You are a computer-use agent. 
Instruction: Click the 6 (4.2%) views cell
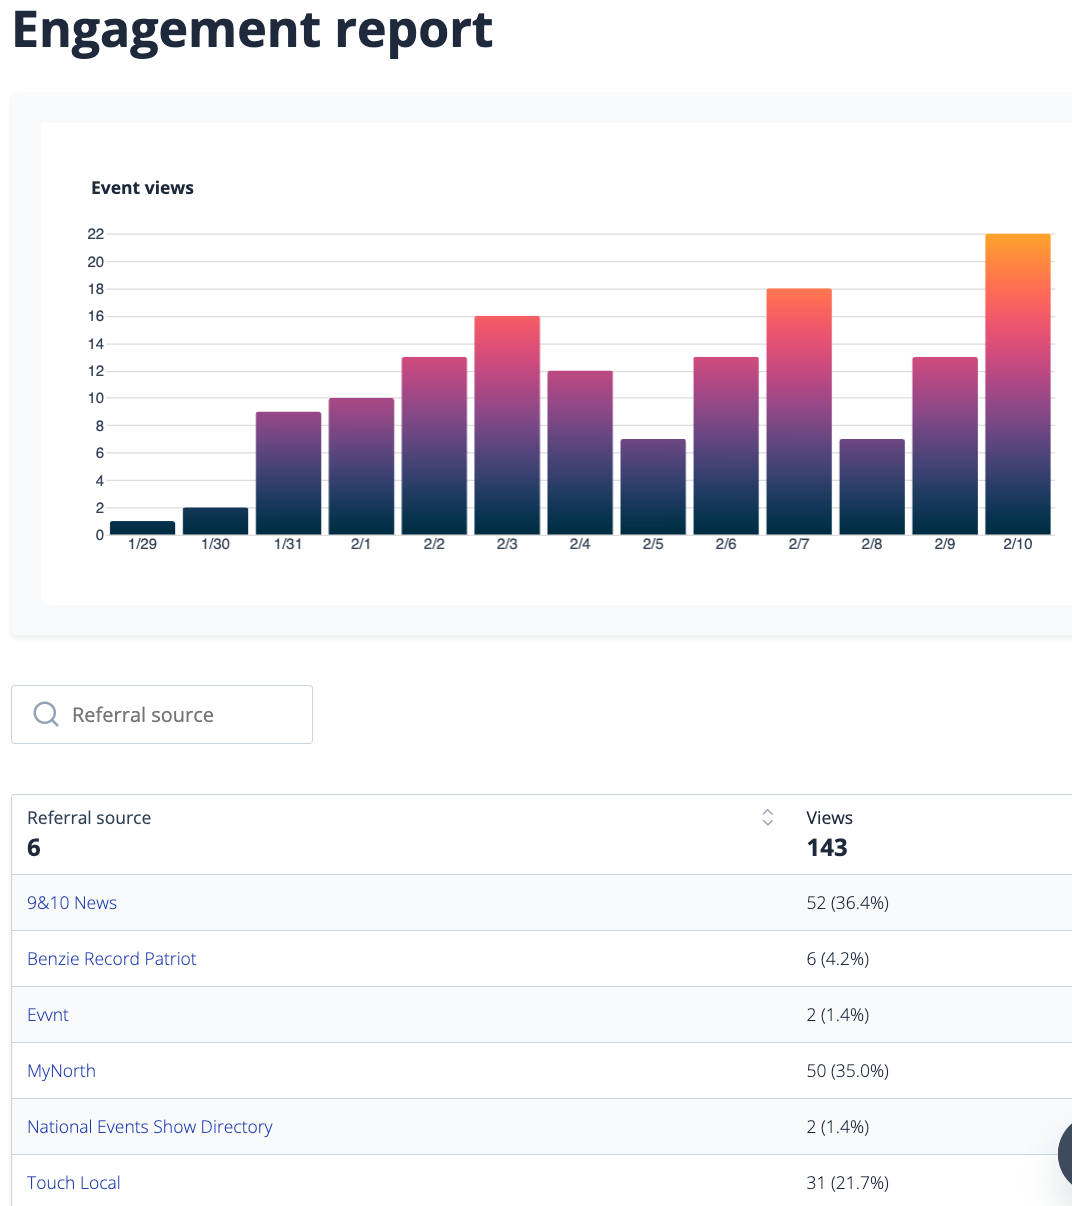[x=837, y=959]
